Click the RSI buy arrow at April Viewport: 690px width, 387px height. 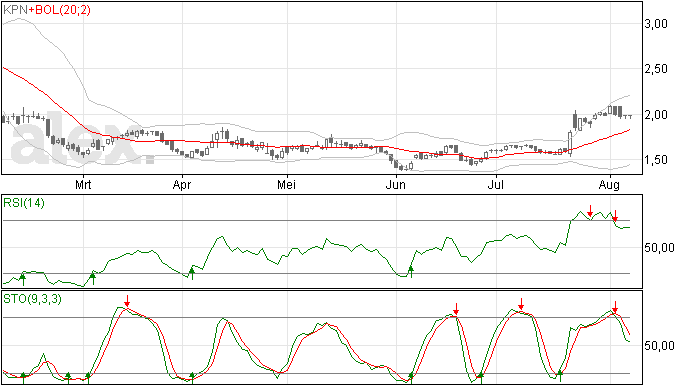pyautogui.click(x=192, y=273)
